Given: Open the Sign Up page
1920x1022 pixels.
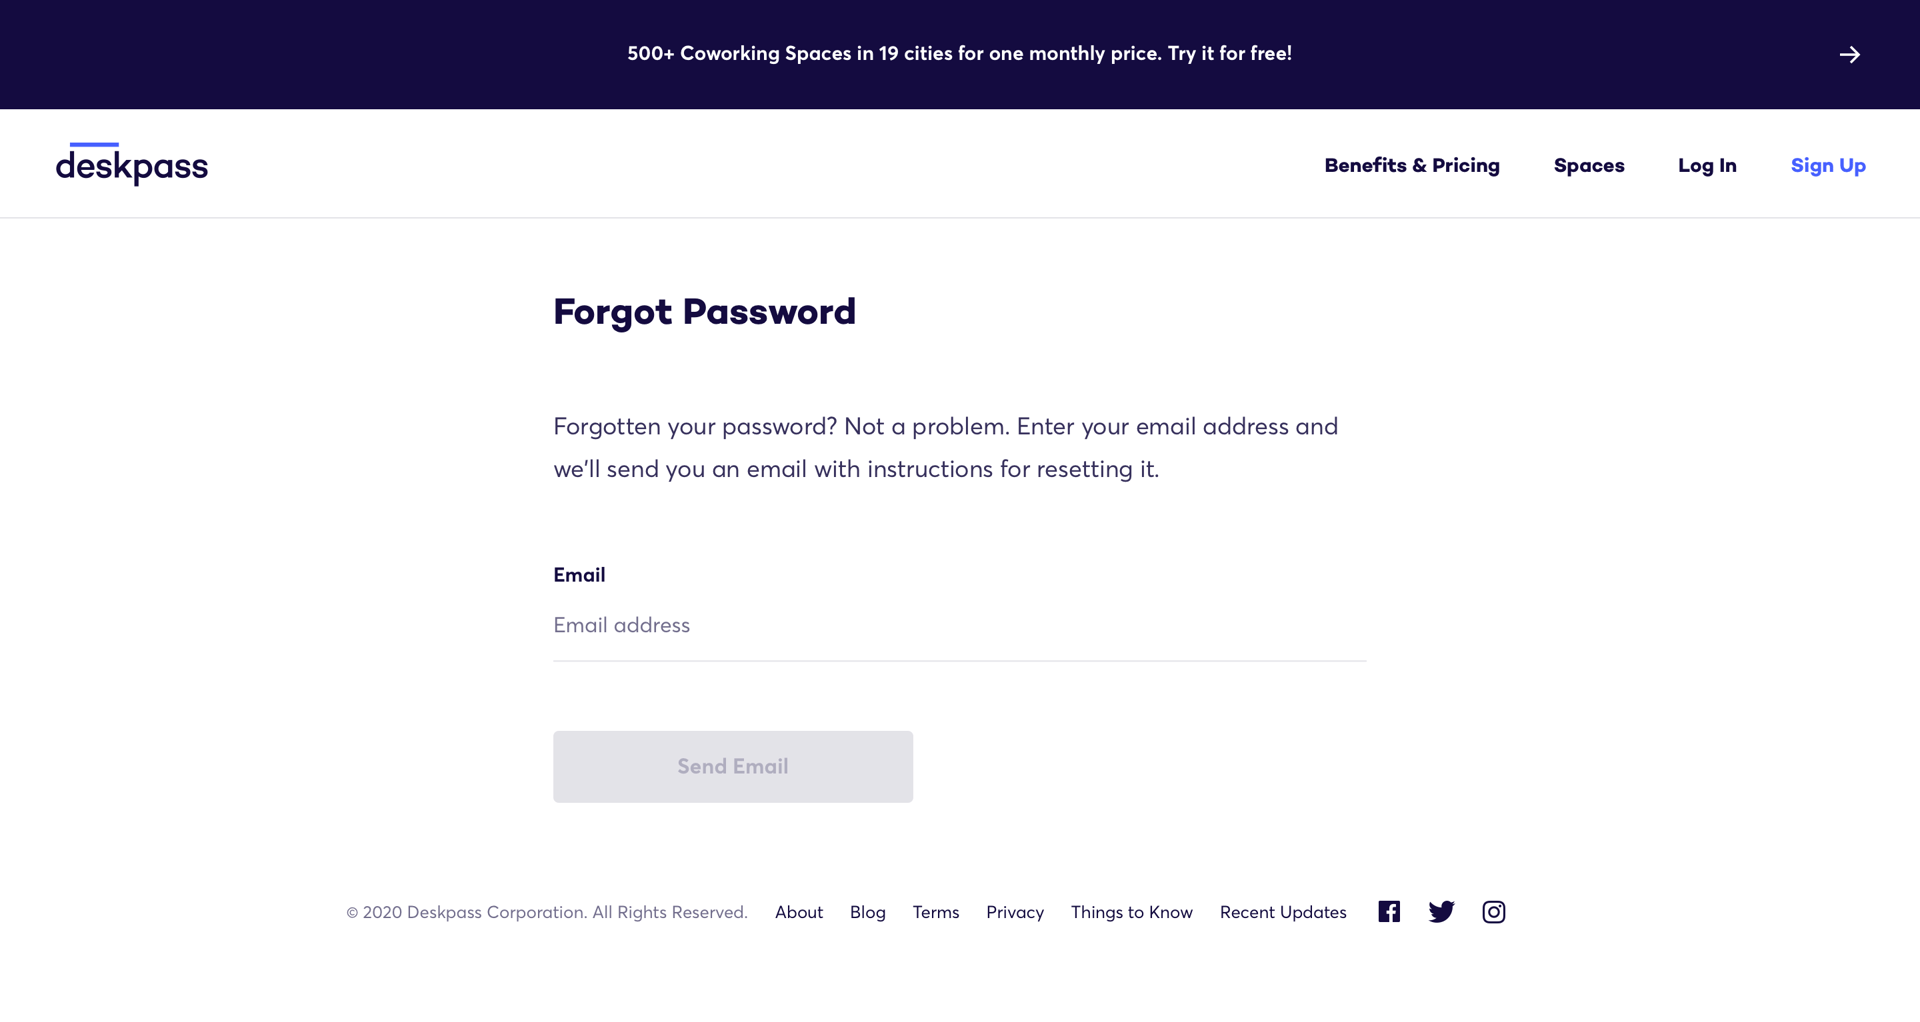Looking at the screenshot, I should point(1829,165).
